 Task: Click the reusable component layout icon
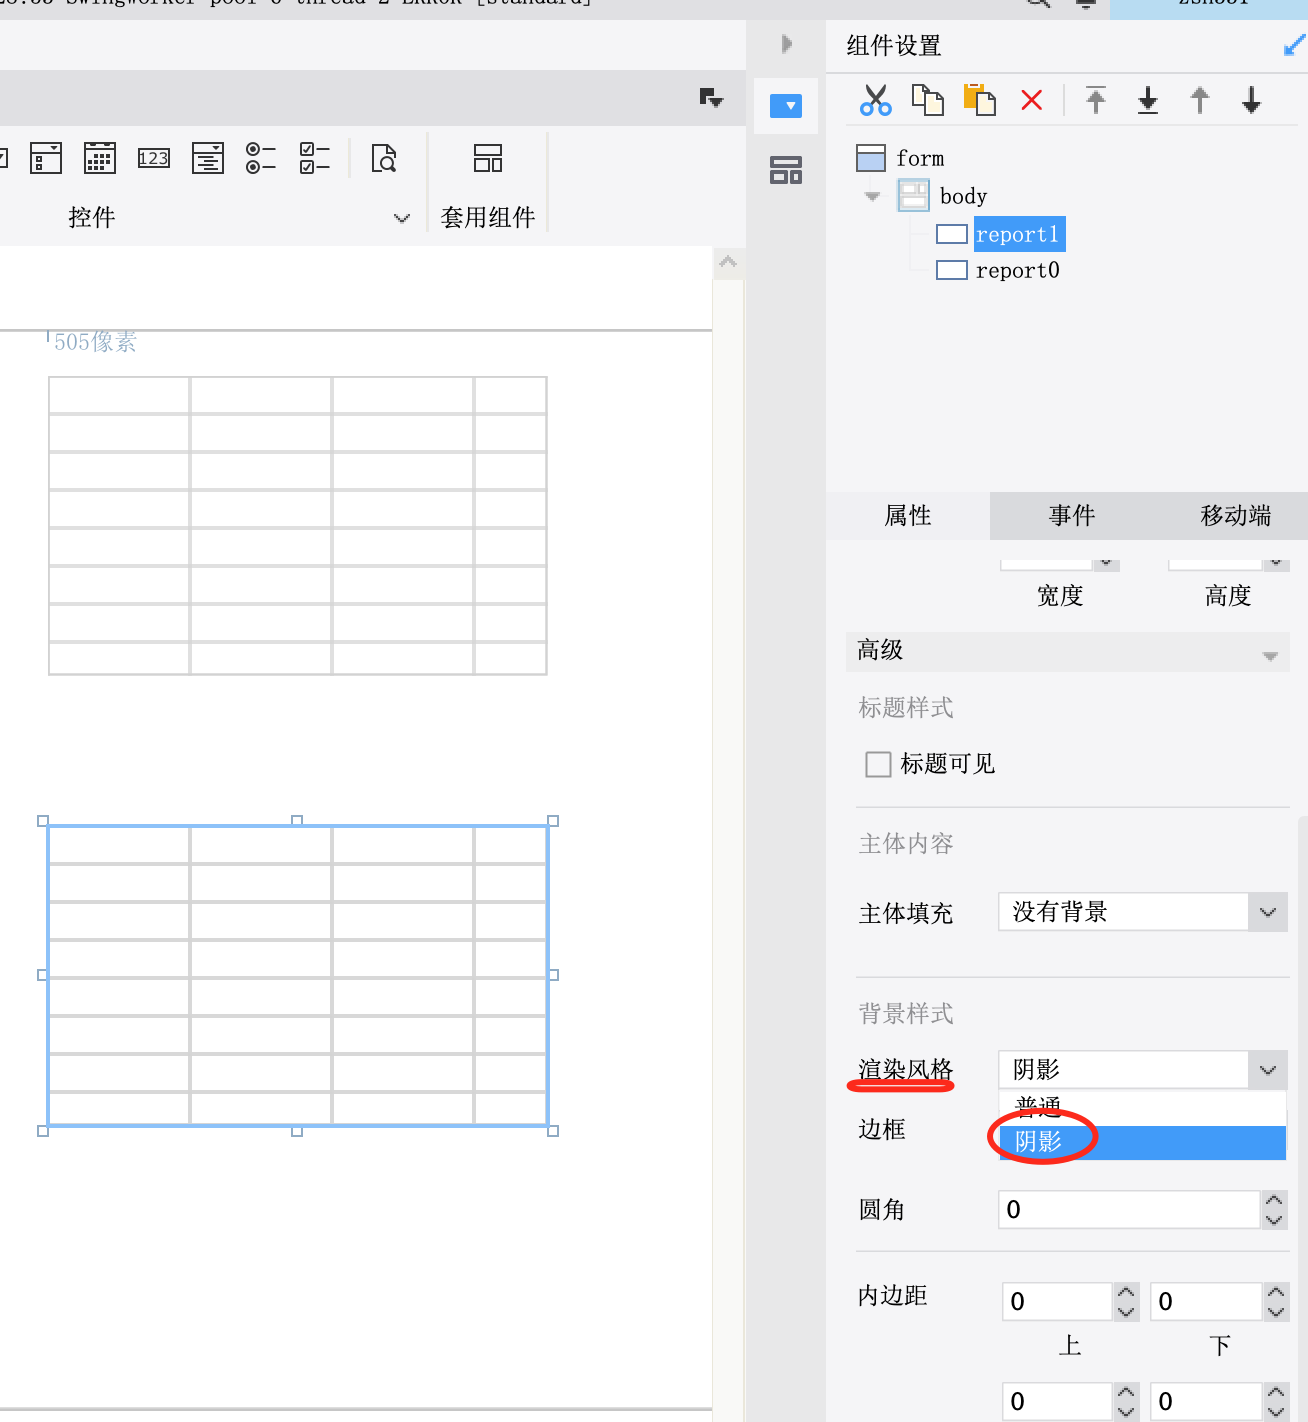pyautogui.click(x=488, y=158)
